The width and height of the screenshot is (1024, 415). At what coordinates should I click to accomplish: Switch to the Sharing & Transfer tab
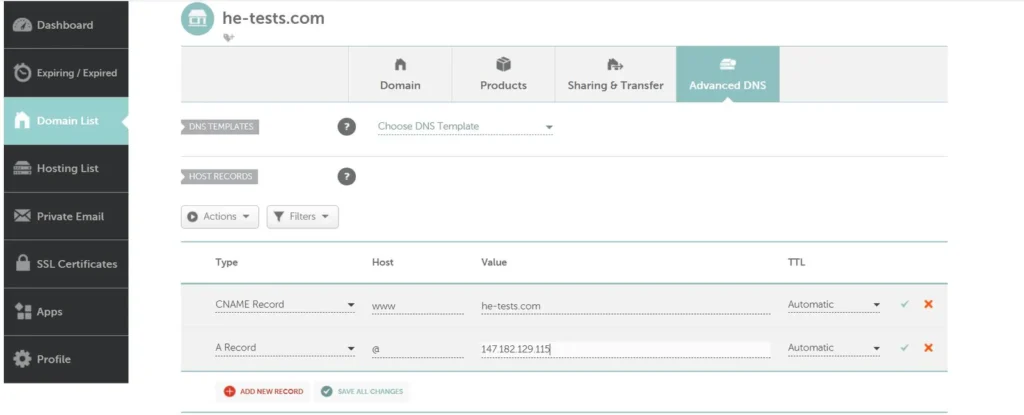(x=615, y=75)
